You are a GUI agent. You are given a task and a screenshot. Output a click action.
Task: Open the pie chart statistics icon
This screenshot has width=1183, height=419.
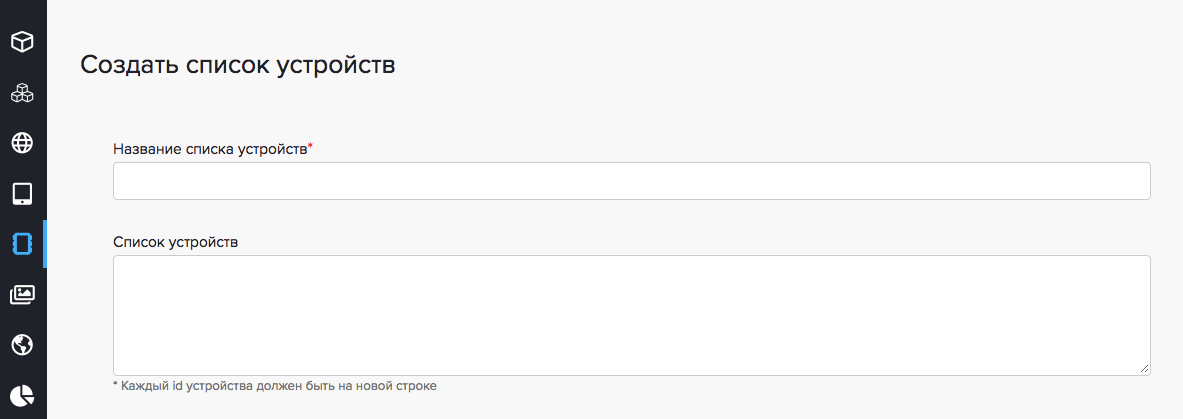point(22,394)
